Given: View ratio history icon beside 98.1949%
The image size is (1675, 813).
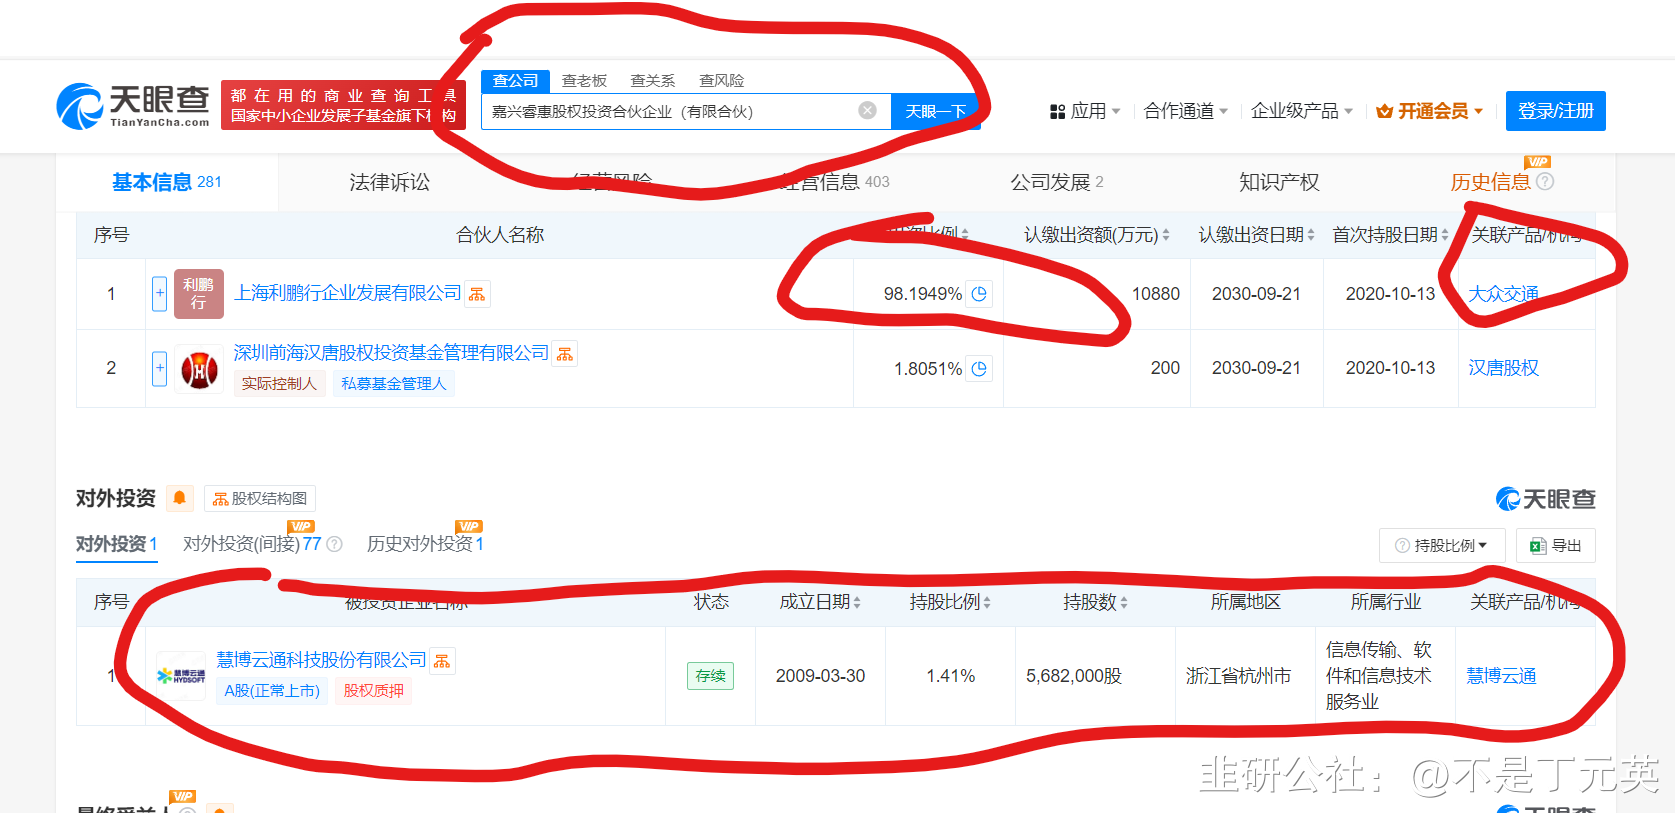Looking at the screenshot, I should (979, 294).
